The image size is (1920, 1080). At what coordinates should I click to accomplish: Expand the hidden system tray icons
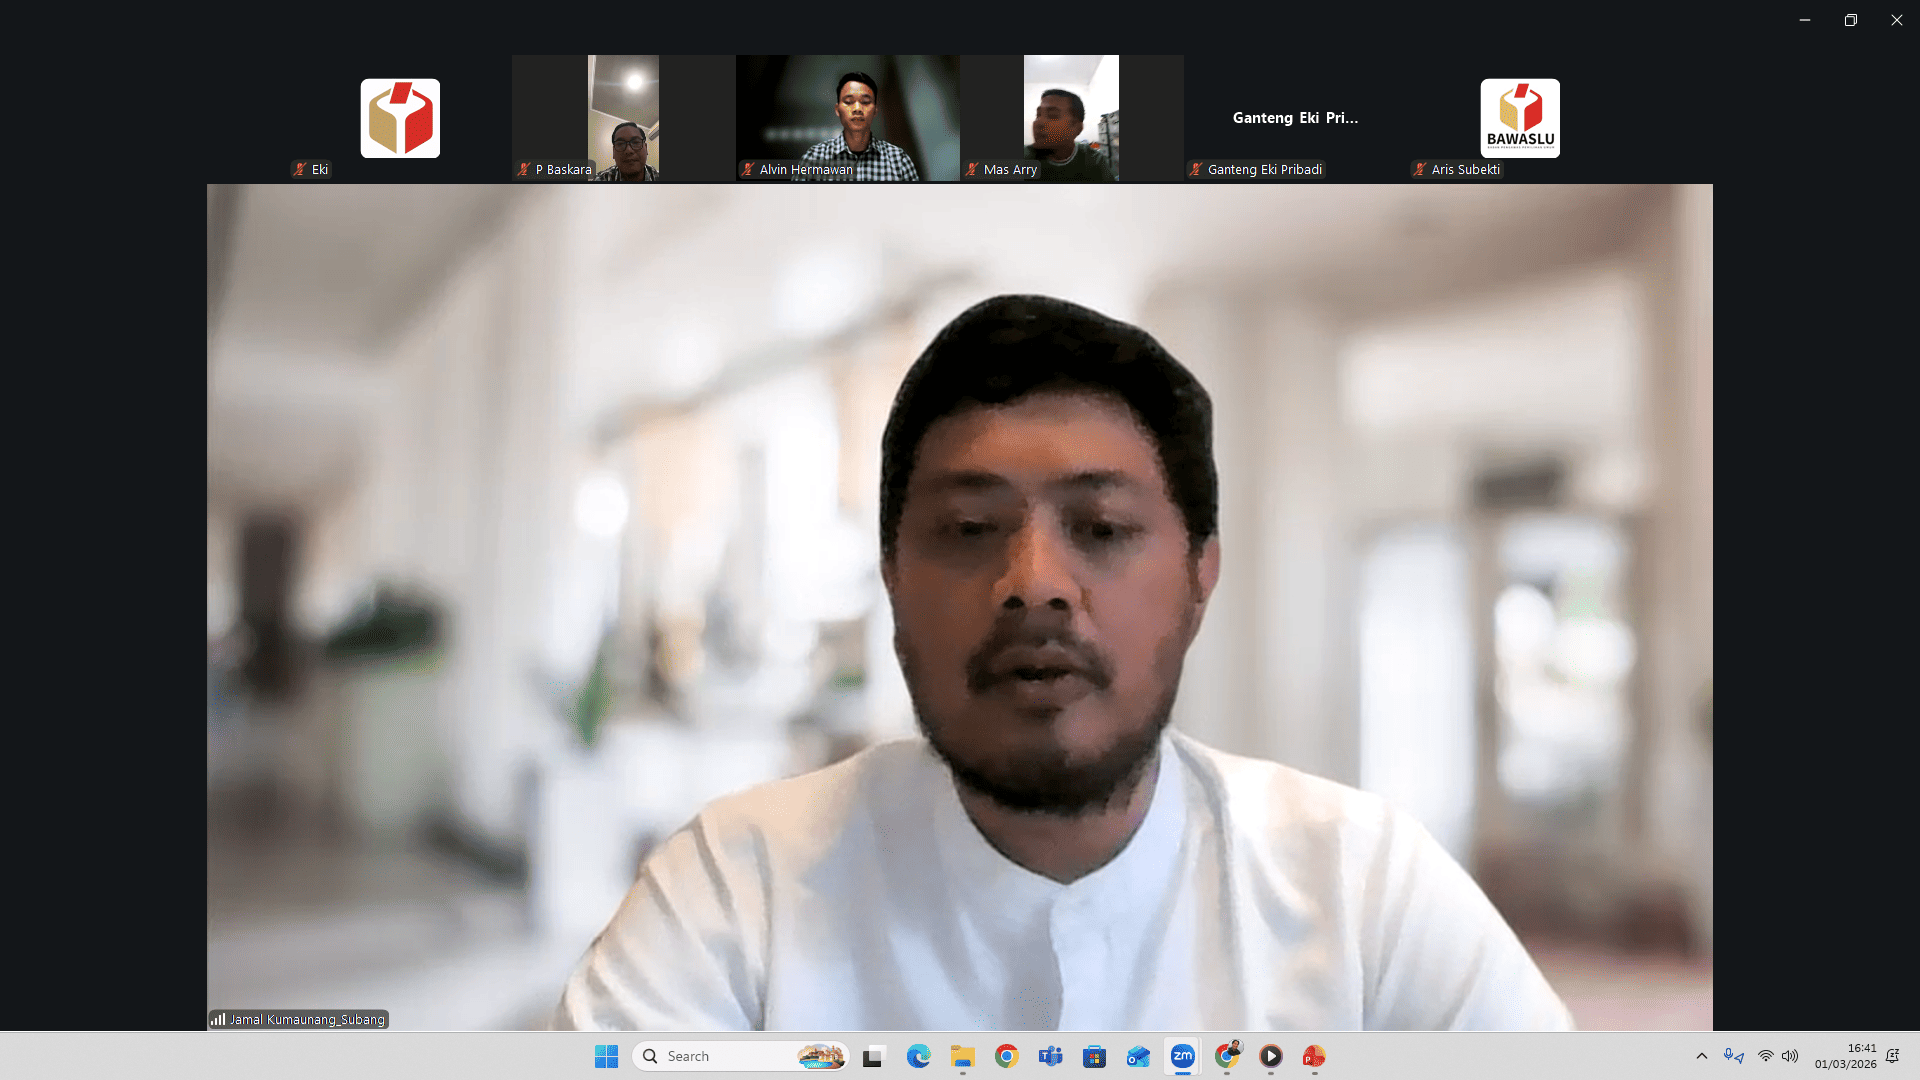point(1701,1056)
